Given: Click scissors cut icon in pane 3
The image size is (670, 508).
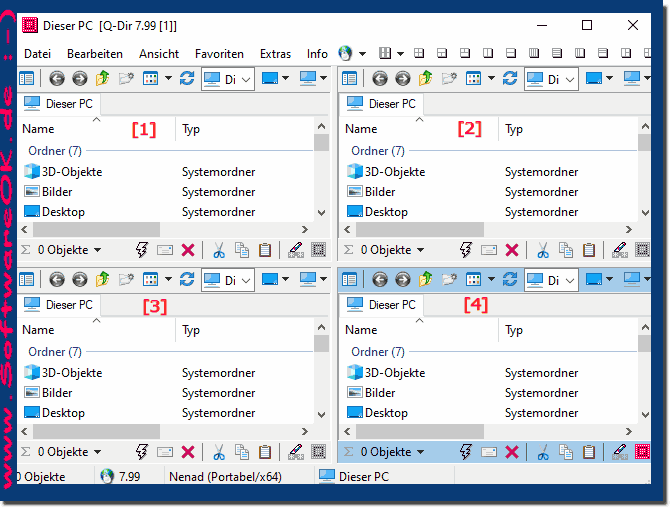Looking at the screenshot, I should click(219, 452).
